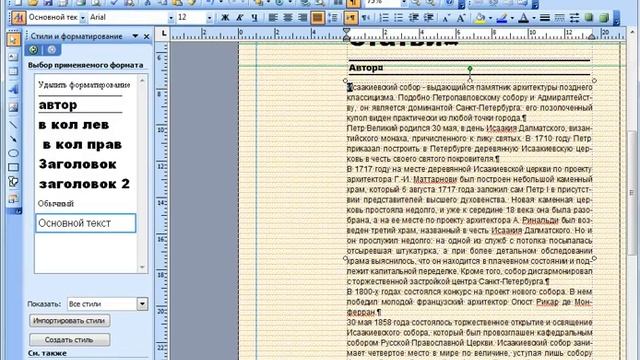Open the 3-D Style icon
640x360 pixels.
point(604,18)
